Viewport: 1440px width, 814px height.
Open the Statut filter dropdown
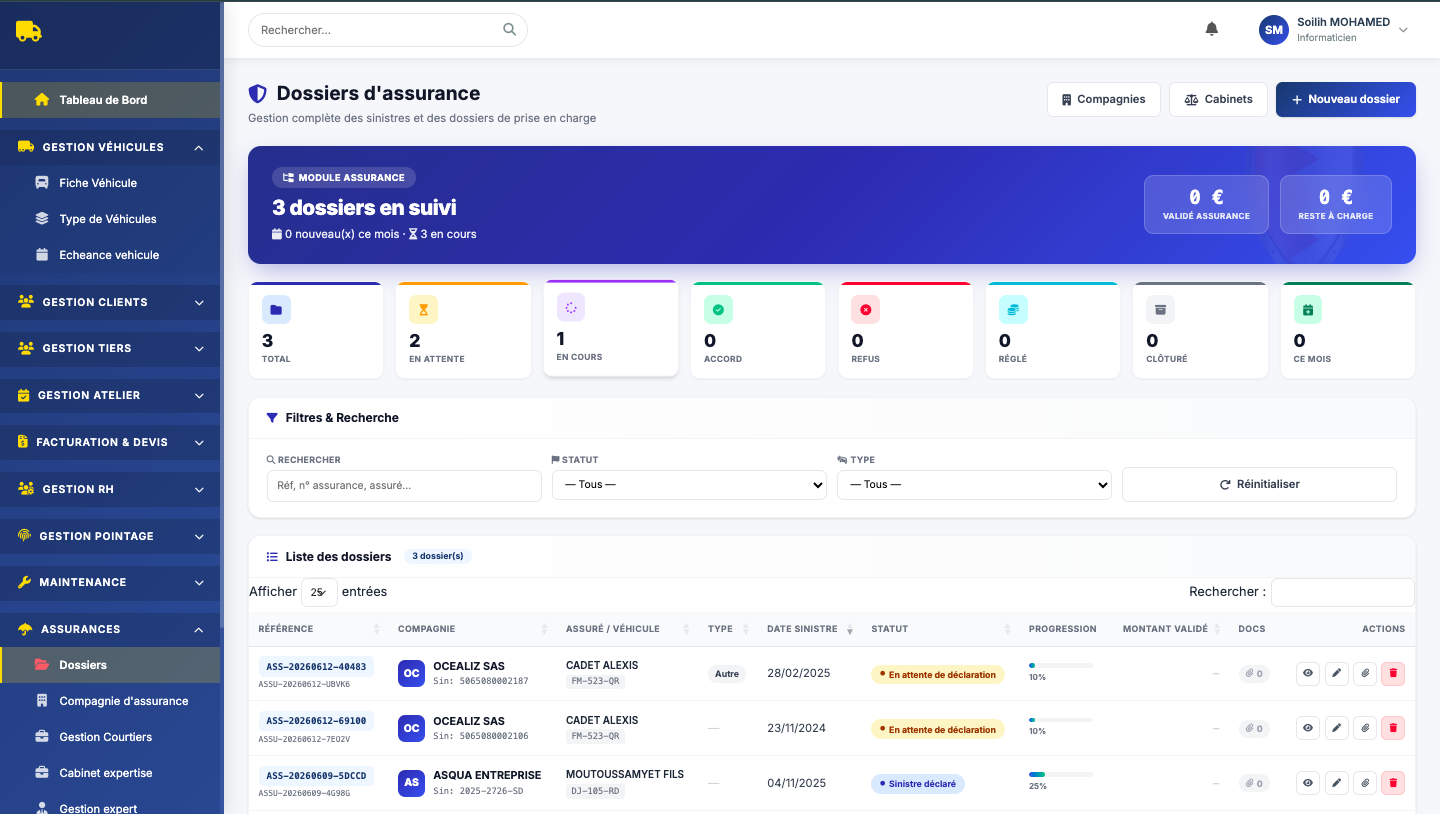click(x=690, y=485)
